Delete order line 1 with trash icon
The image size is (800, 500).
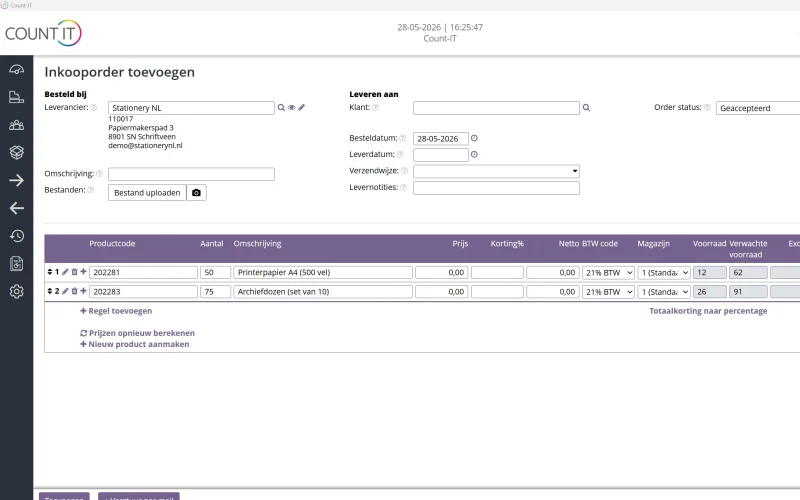pos(74,272)
